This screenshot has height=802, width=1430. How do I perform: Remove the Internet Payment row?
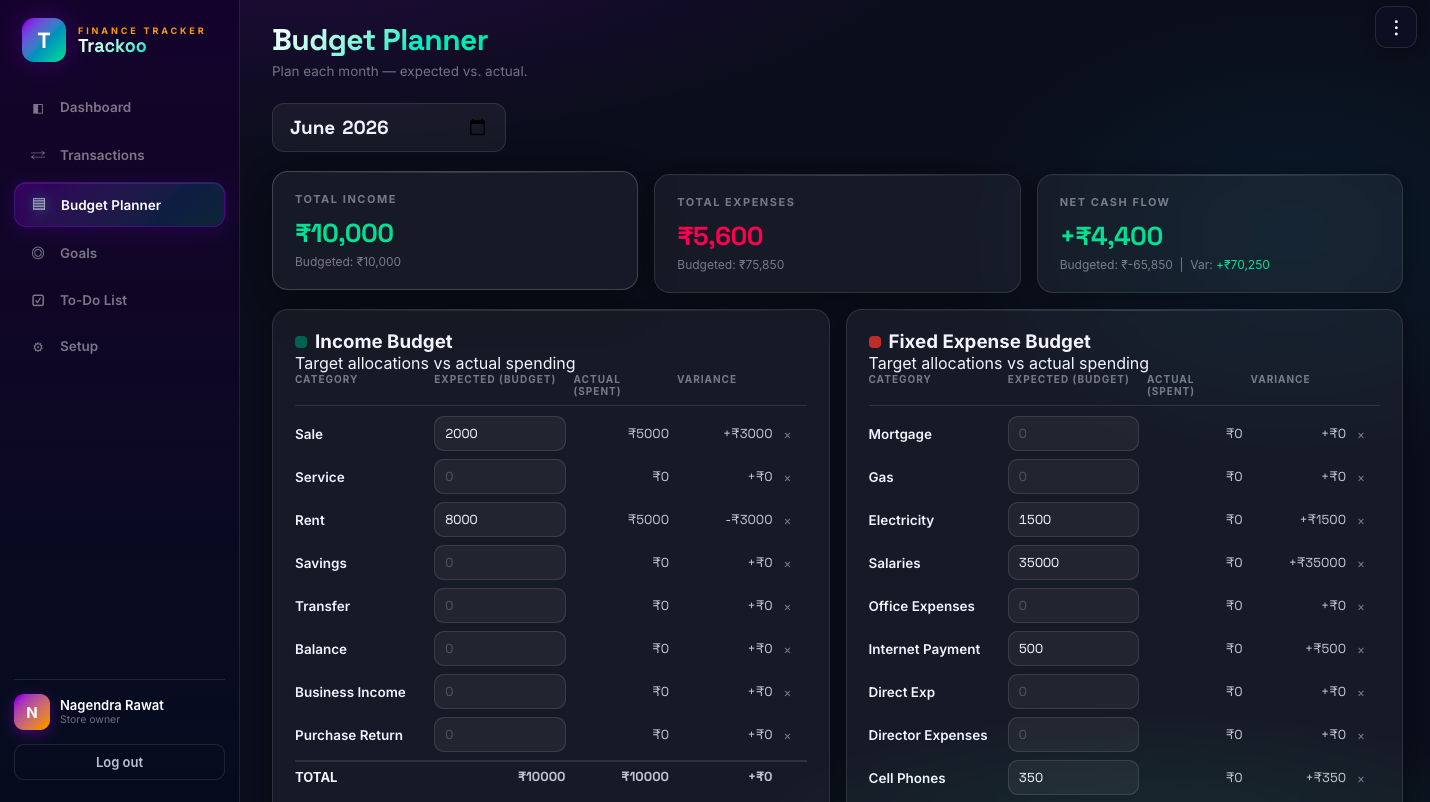(x=1361, y=650)
